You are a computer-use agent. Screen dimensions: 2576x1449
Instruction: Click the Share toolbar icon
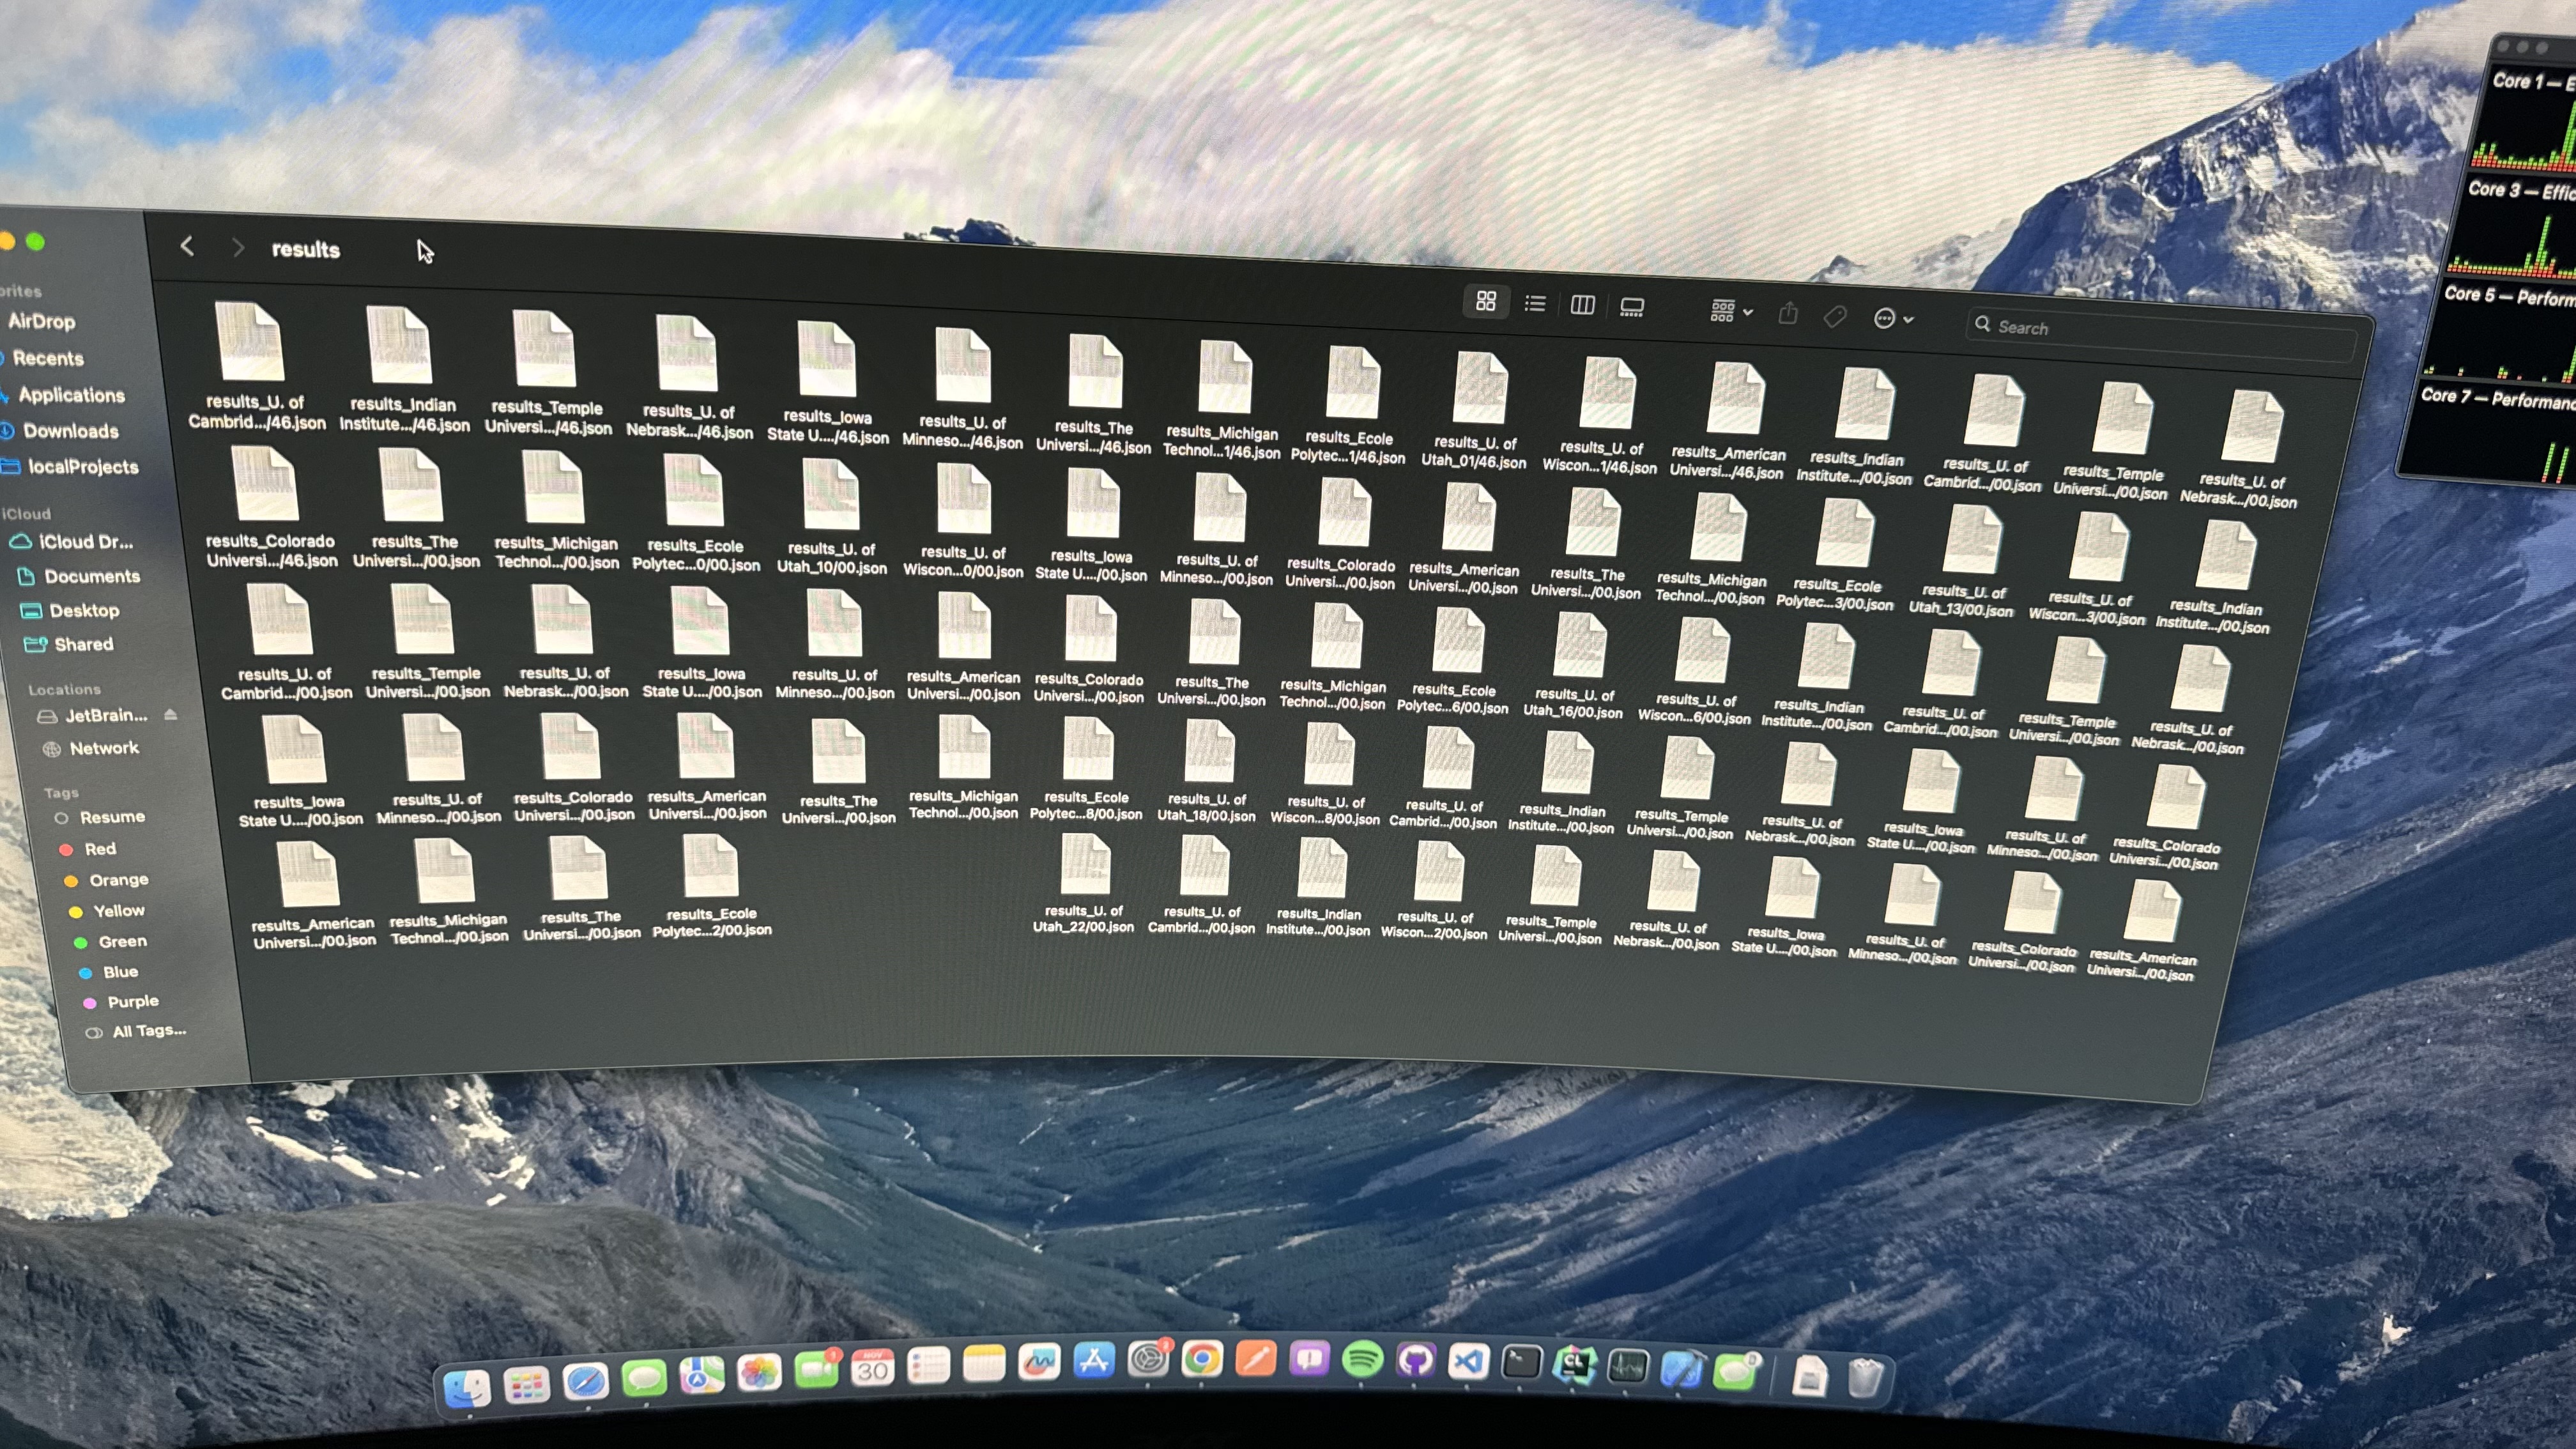pos(1788,314)
